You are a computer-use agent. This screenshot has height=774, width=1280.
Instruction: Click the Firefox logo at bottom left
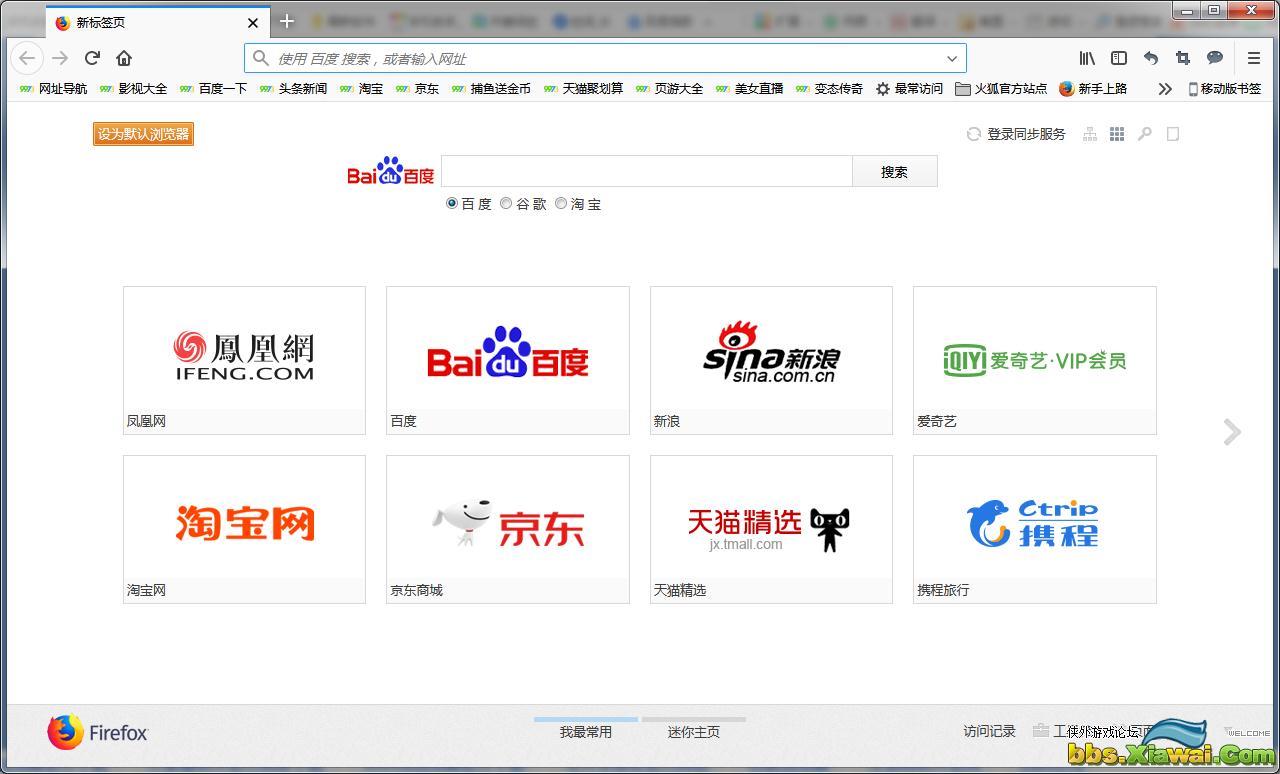coord(97,732)
